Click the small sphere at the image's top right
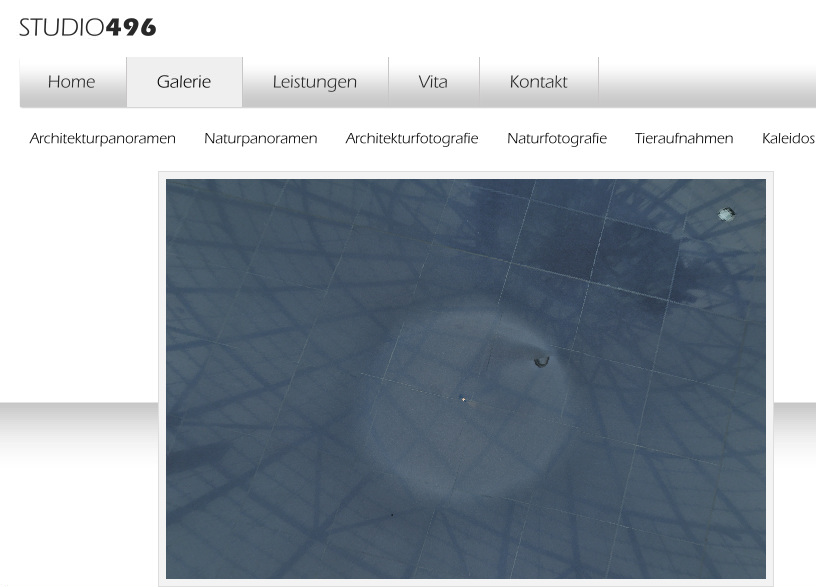This screenshot has width=816, height=587. (727, 214)
